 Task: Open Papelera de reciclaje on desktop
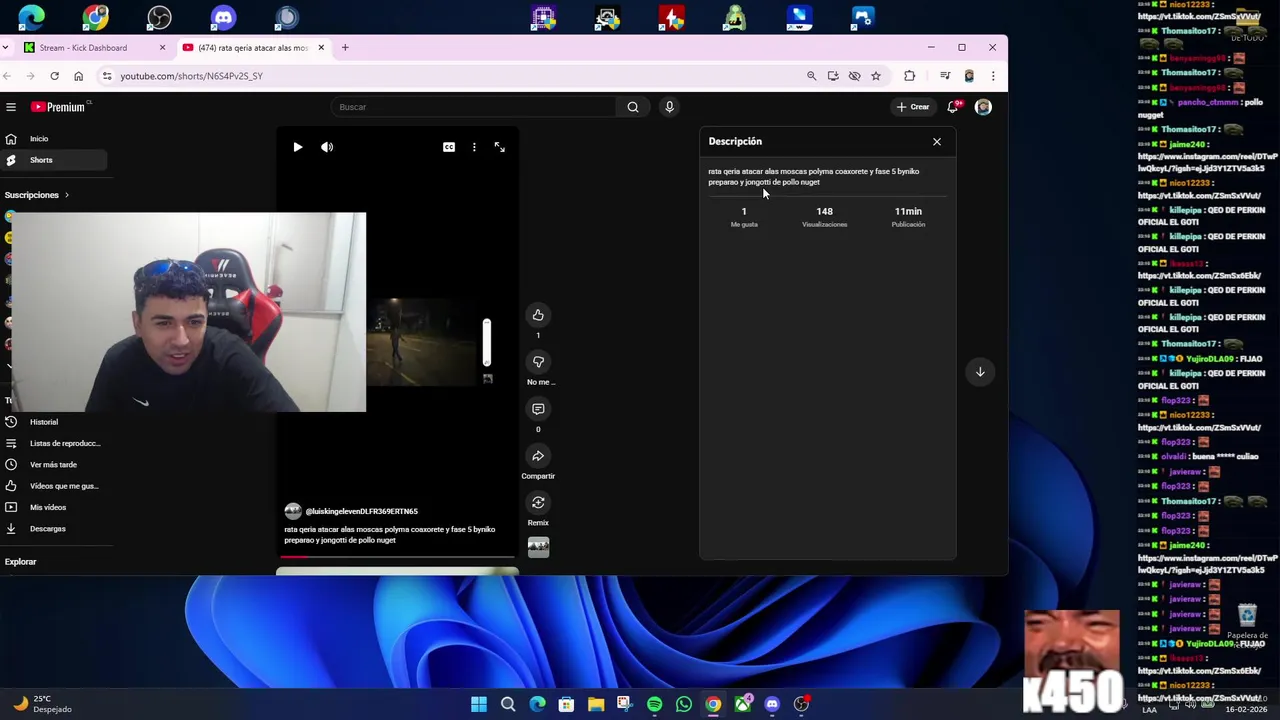(1247, 626)
